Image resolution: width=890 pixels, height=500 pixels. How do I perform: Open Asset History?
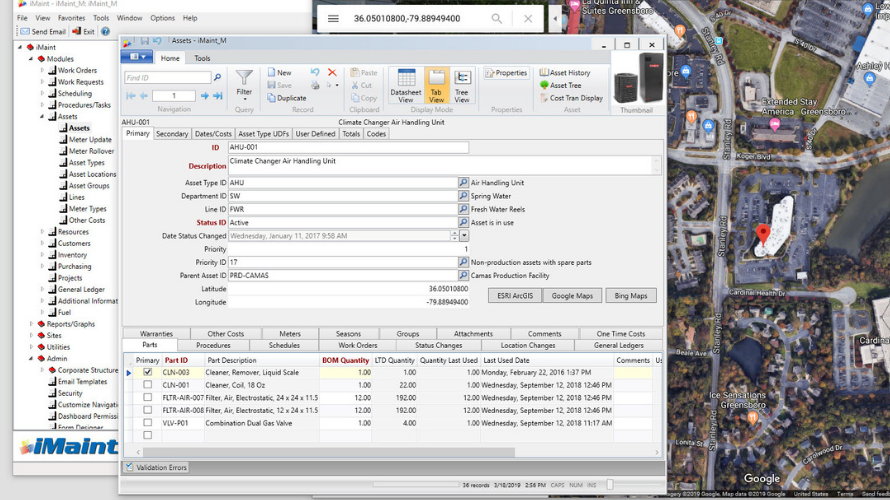(x=565, y=73)
